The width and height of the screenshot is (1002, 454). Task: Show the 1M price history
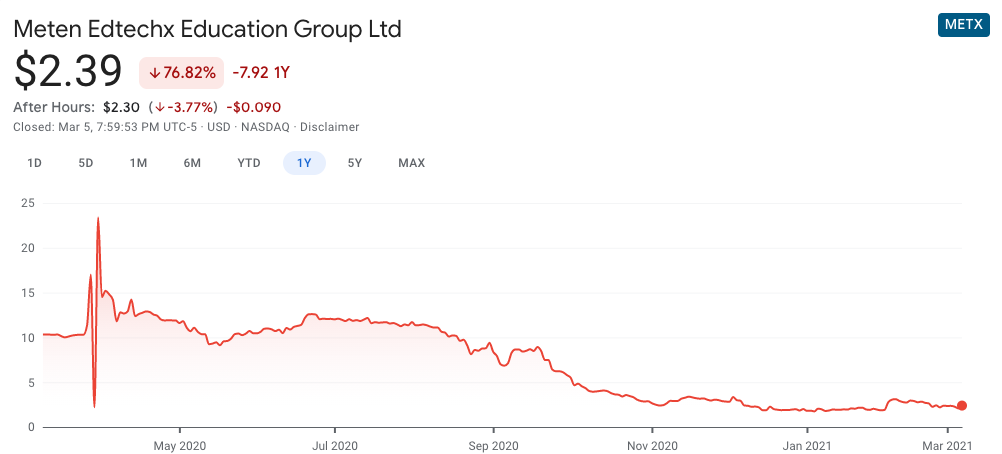138,163
